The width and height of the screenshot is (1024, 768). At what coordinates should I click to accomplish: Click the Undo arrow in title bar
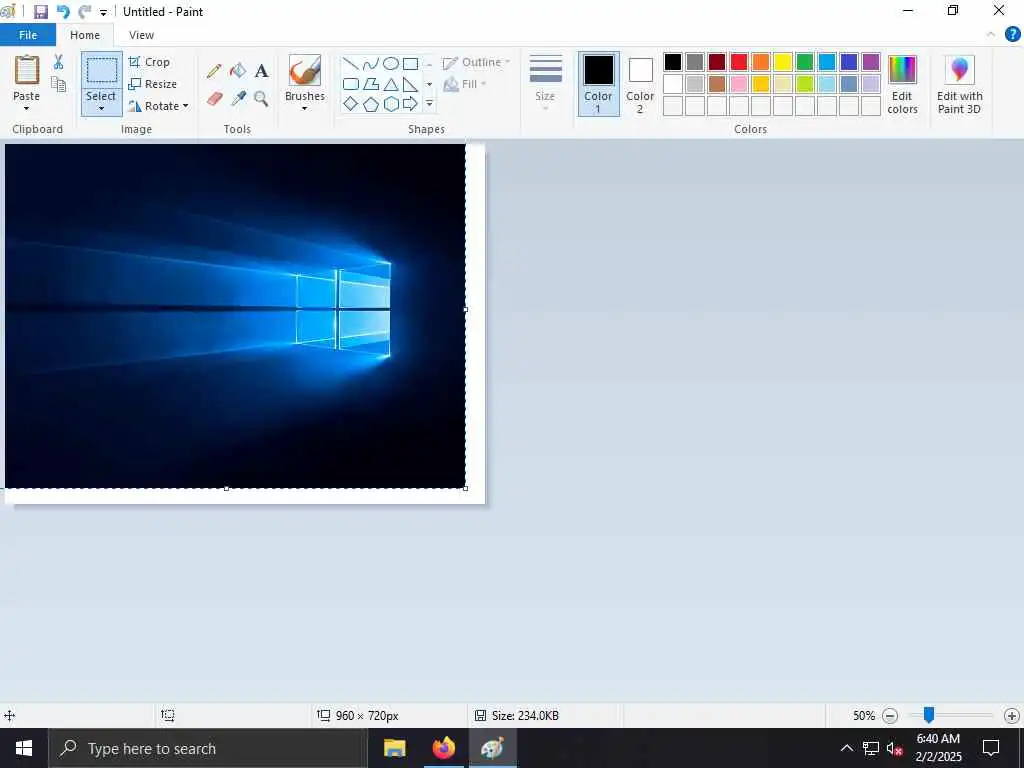point(63,12)
